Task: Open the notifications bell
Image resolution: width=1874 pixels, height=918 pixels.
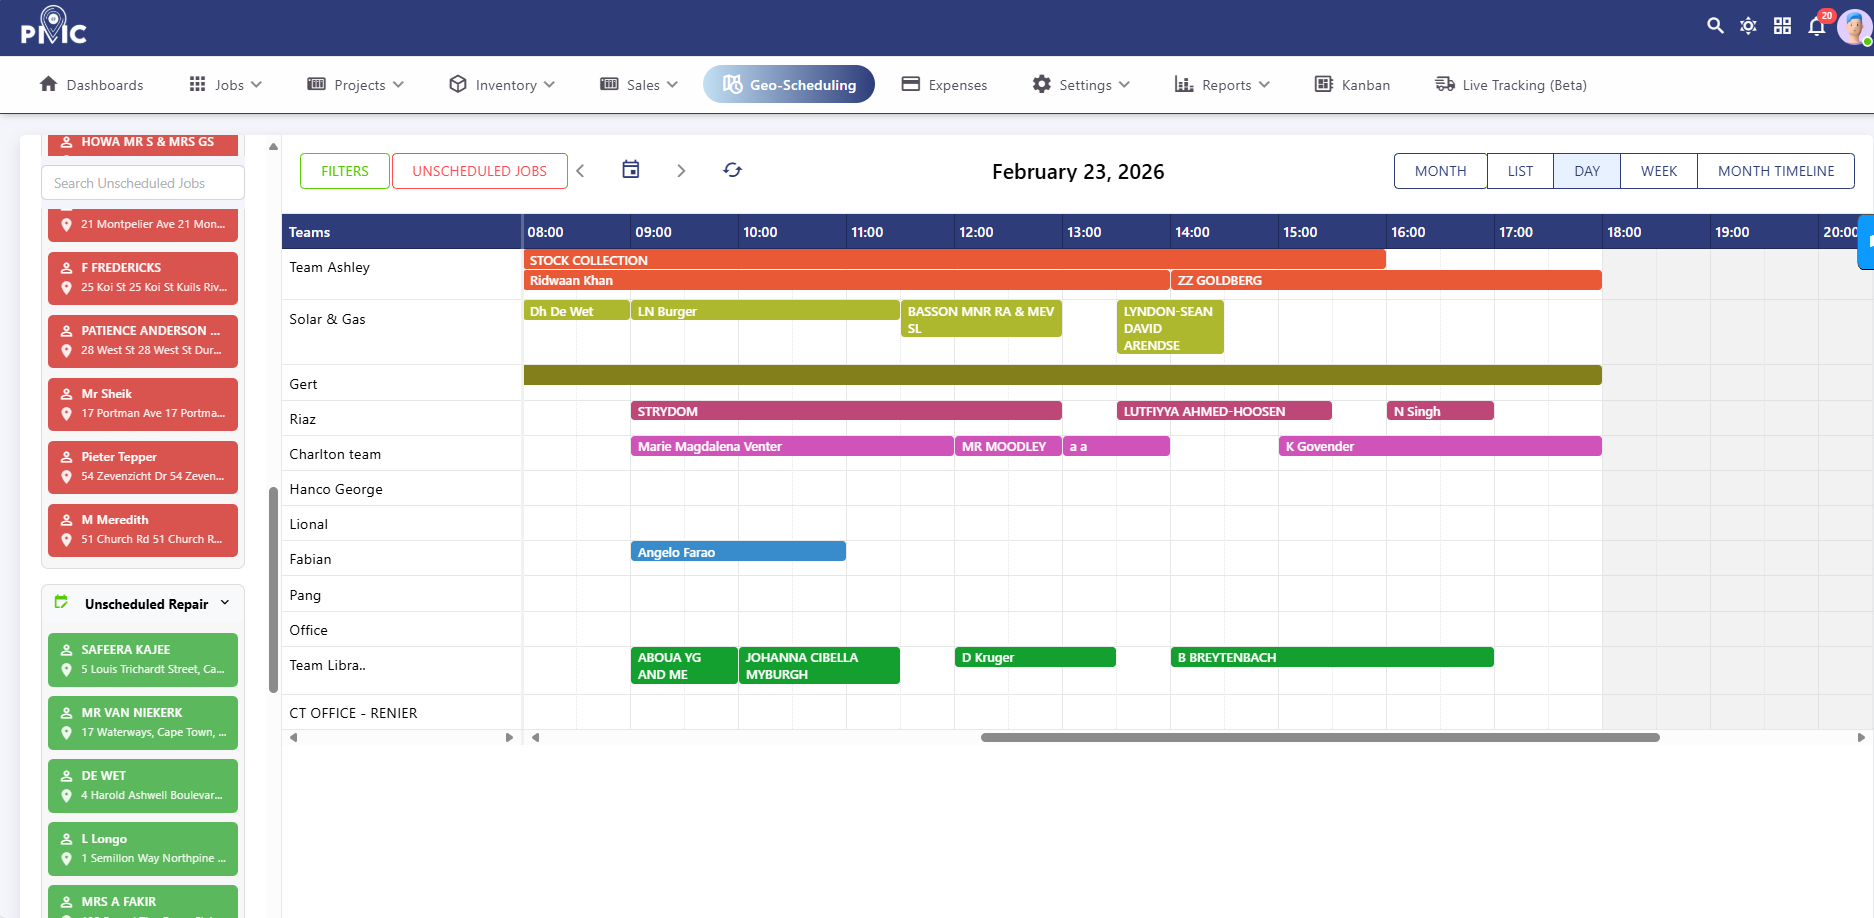Action: (x=1817, y=26)
